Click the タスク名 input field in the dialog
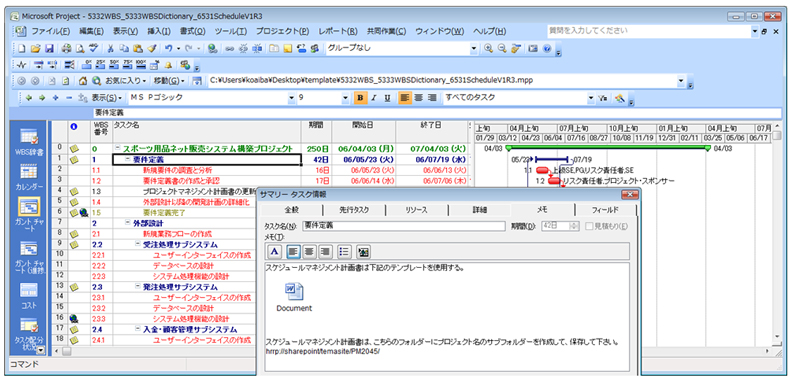 pyautogui.click(x=404, y=226)
